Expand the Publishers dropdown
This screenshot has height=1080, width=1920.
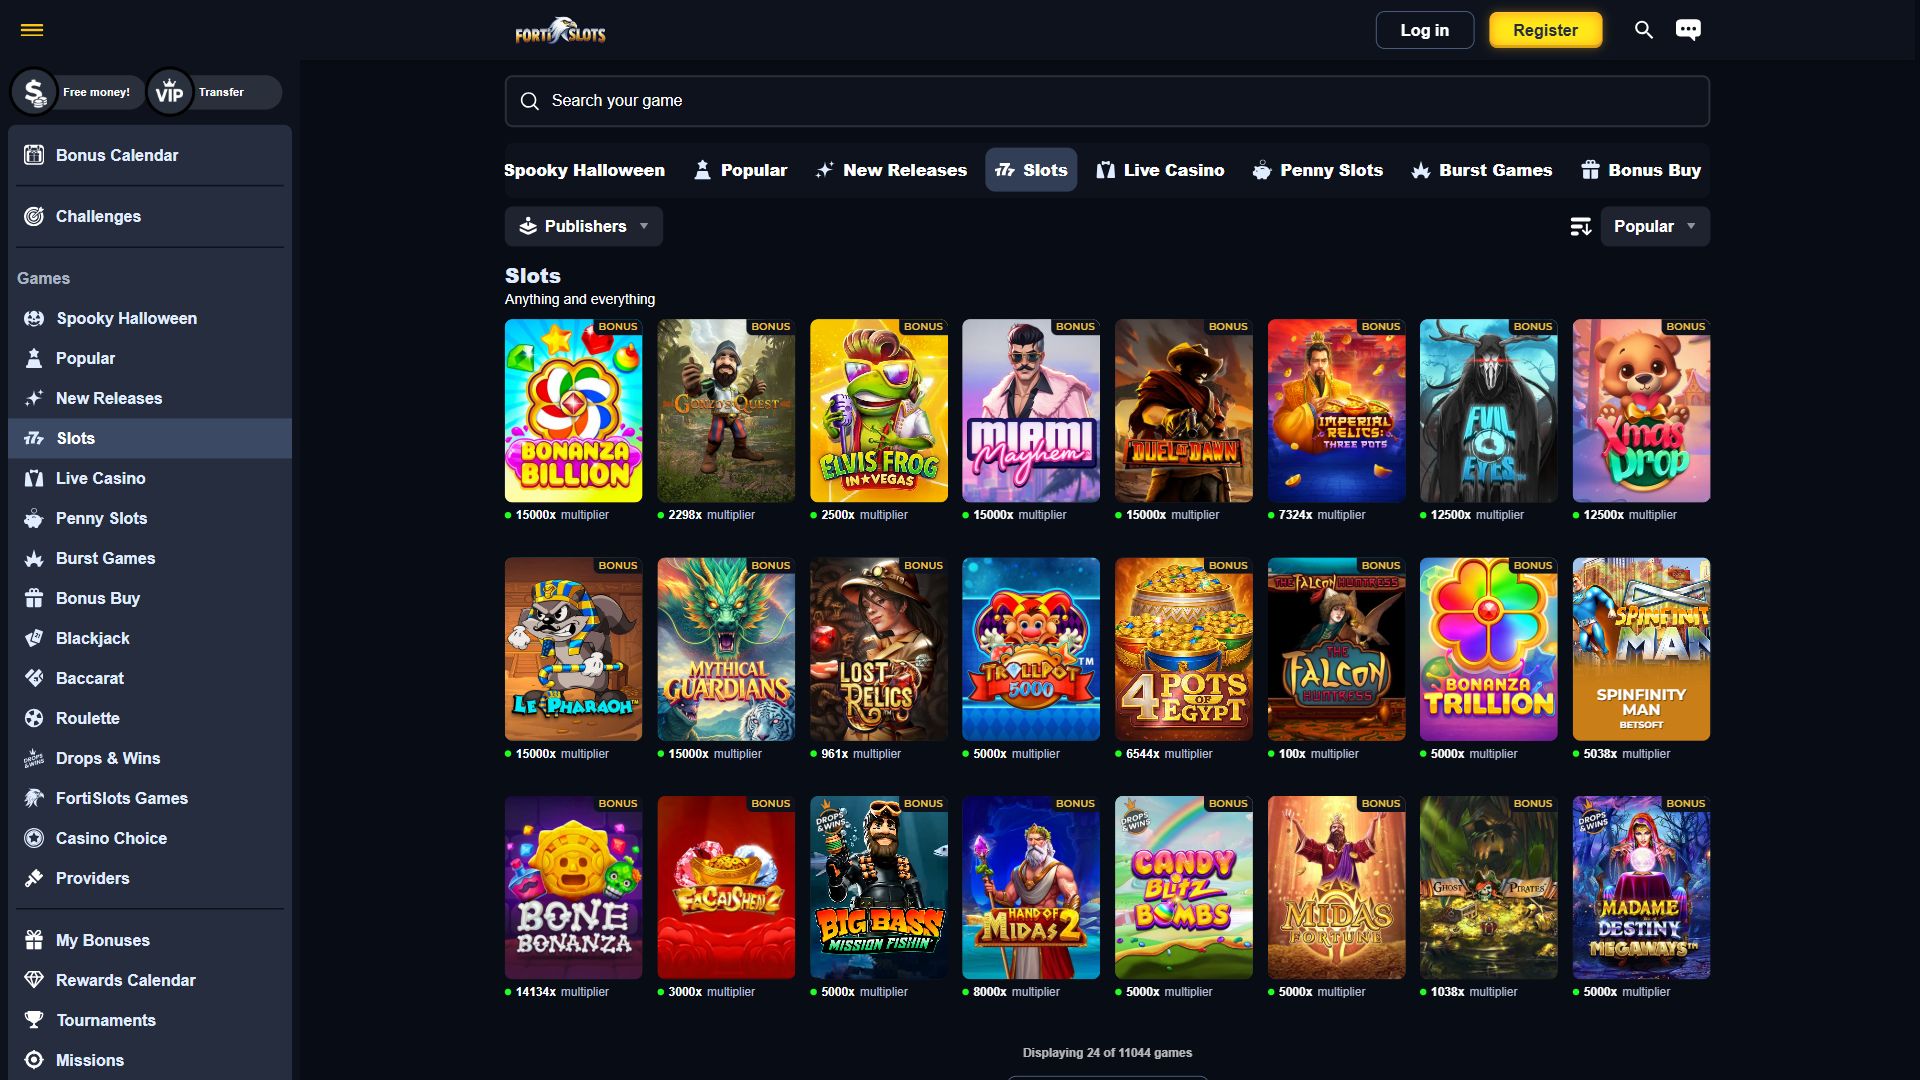point(583,226)
